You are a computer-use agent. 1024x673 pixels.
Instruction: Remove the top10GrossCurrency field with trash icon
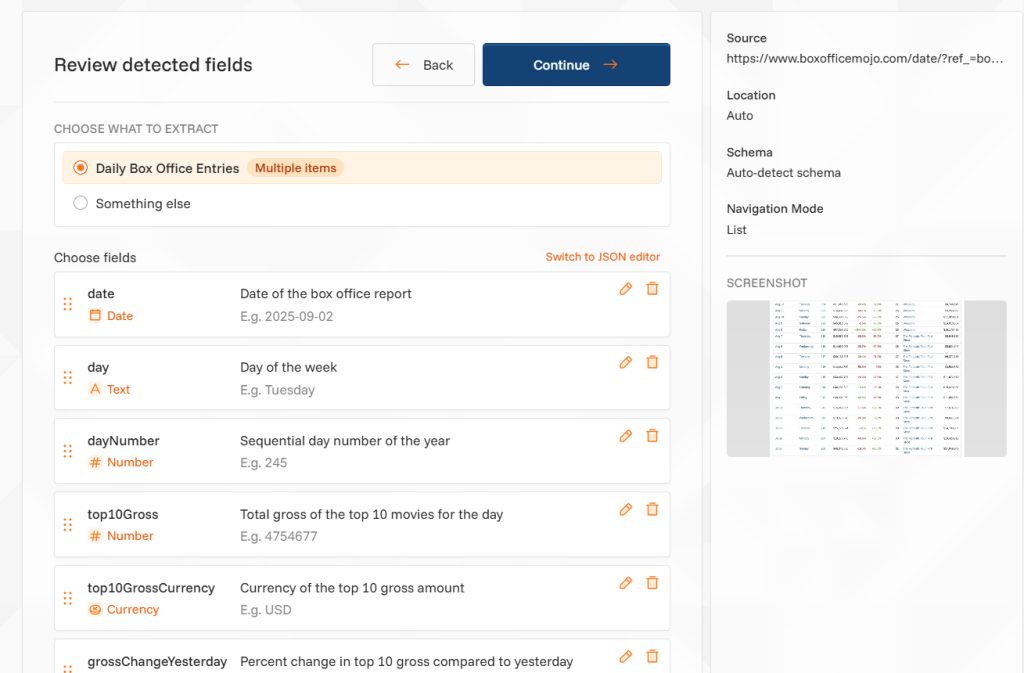click(x=652, y=583)
